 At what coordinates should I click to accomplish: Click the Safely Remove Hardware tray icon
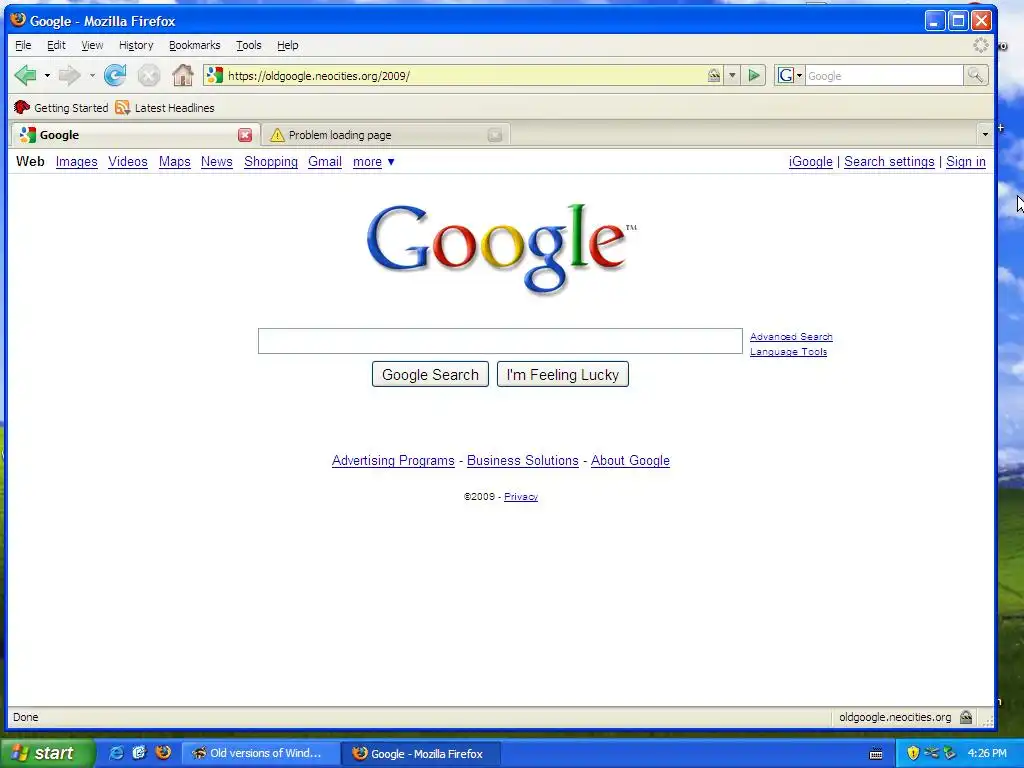point(949,753)
